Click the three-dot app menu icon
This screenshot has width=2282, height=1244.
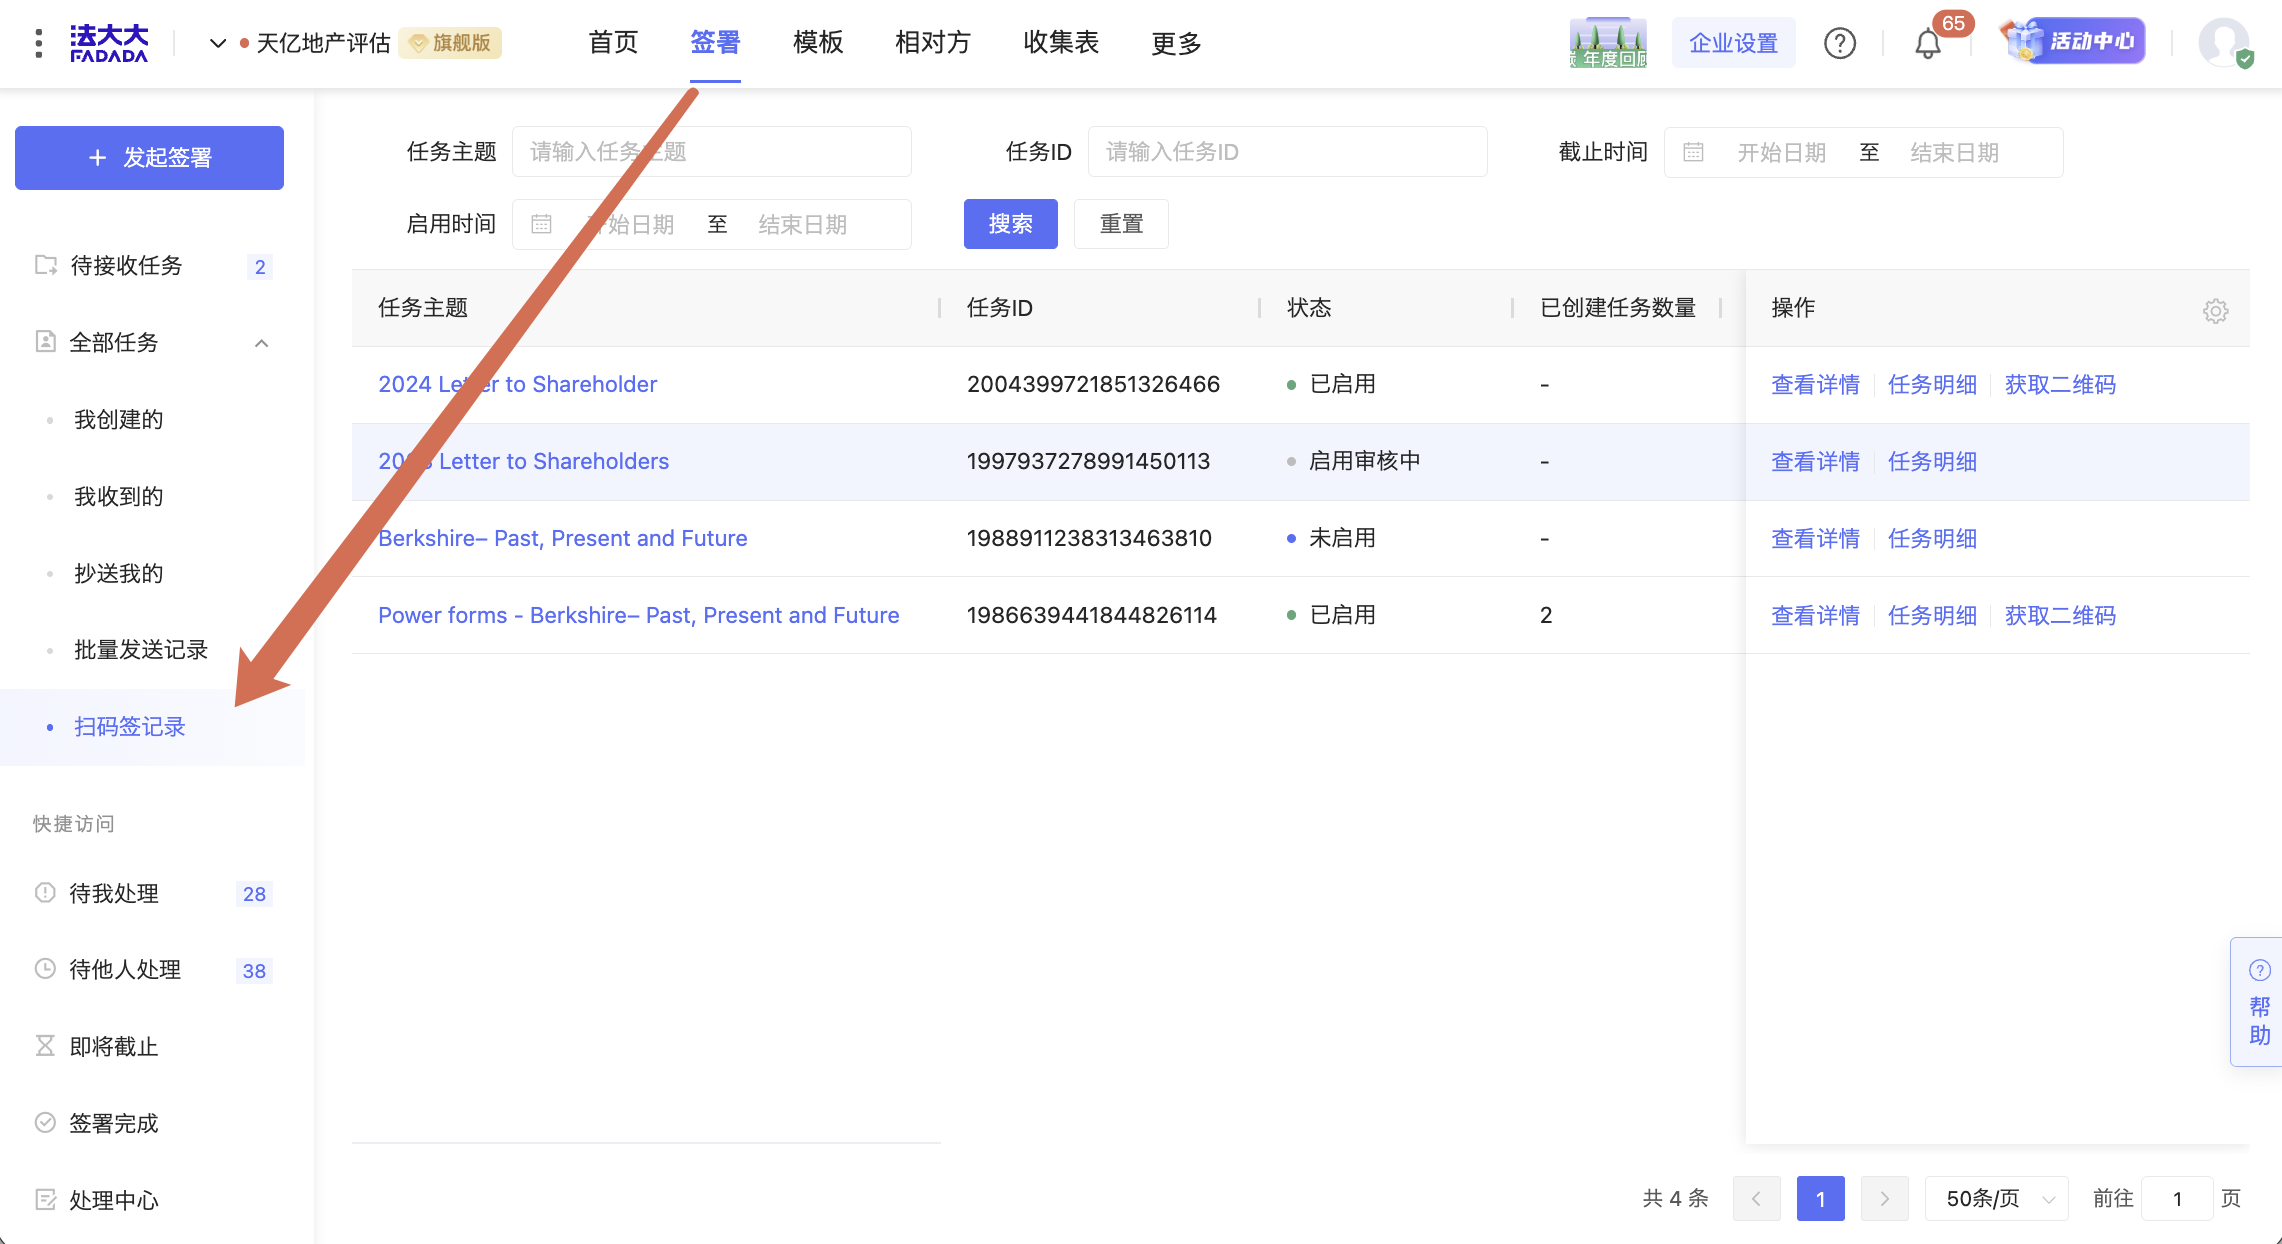(x=38, y=43)
